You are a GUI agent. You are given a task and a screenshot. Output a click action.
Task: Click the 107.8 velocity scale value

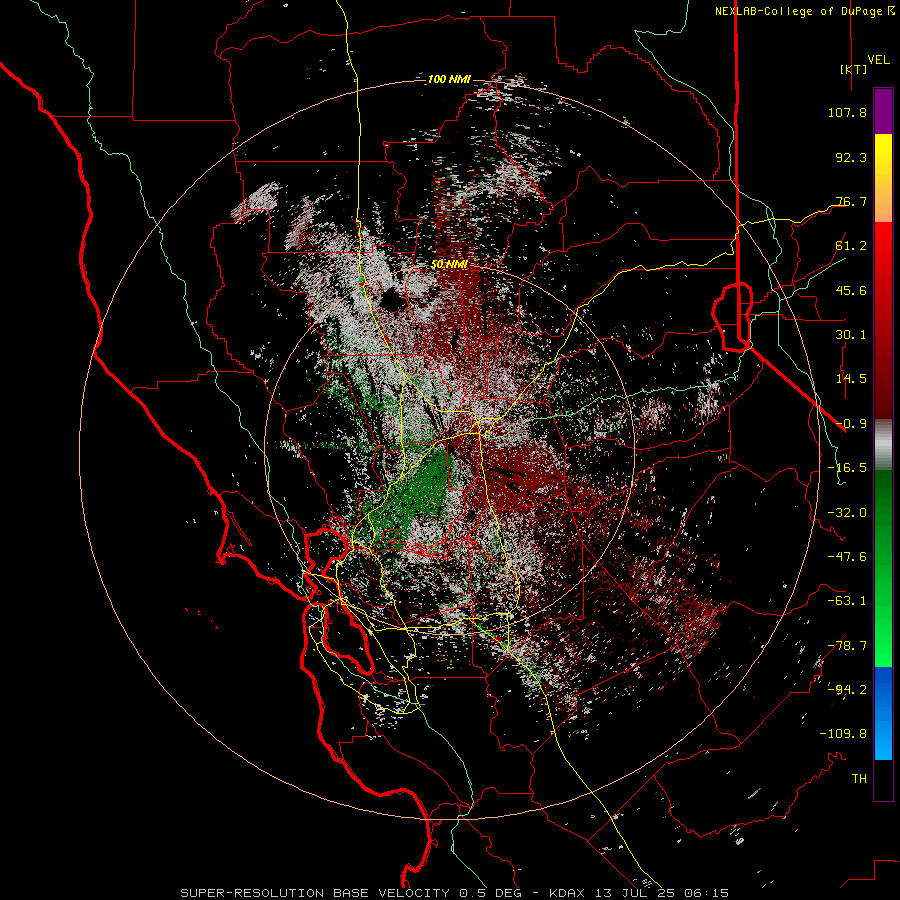point(847,112)
